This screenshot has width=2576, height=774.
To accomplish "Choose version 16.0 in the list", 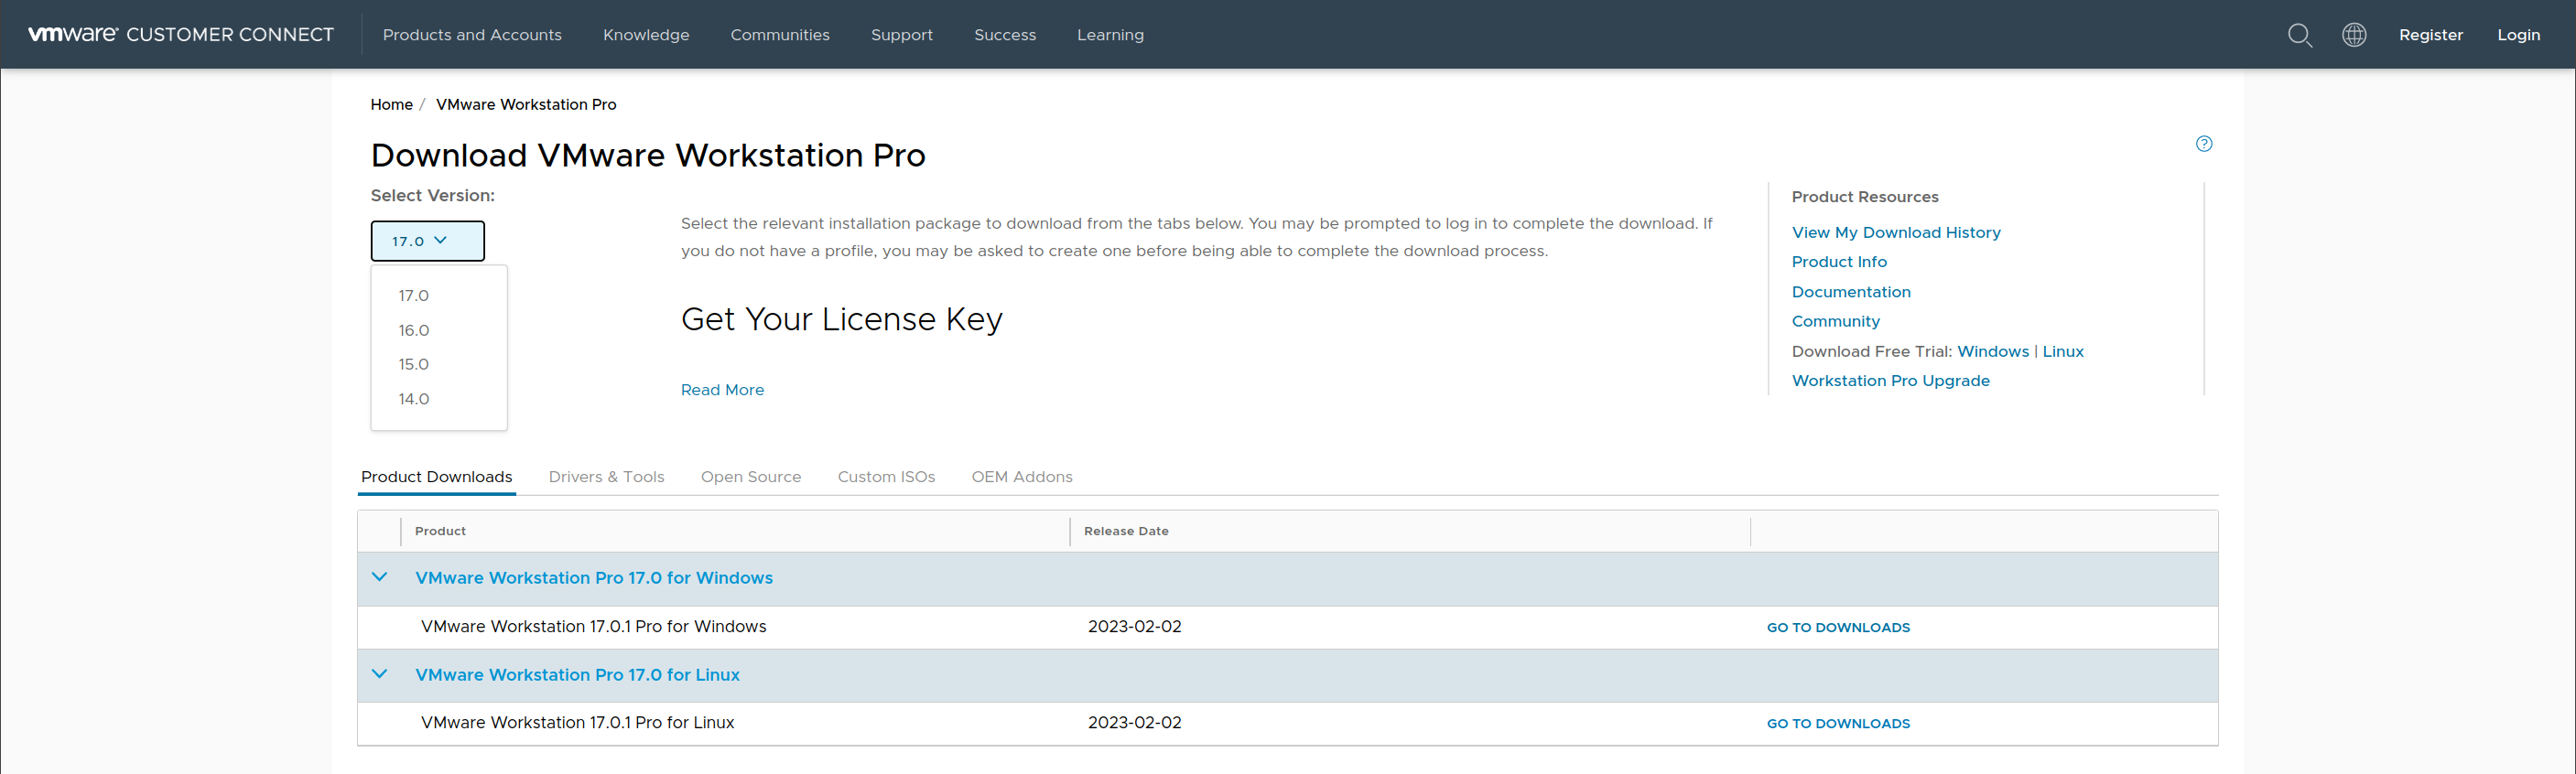I will pyautogui.click(x=414, y=330).
